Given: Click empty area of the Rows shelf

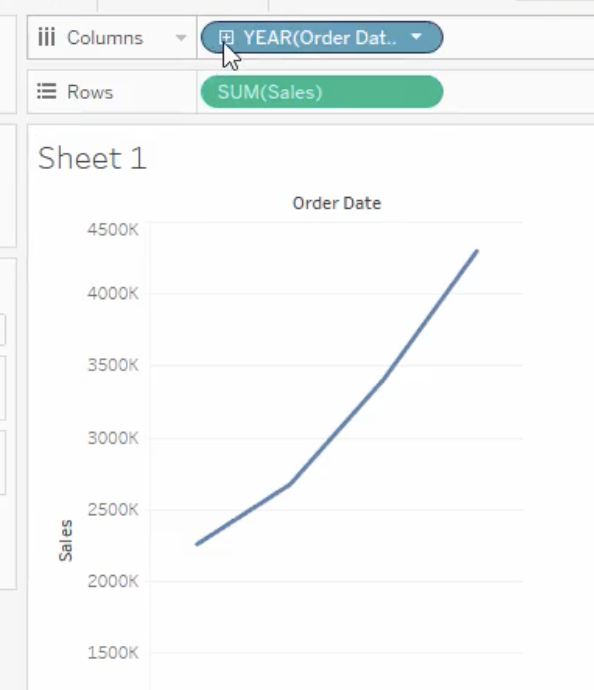Looking at the screenshot, I should pos(517,92).
